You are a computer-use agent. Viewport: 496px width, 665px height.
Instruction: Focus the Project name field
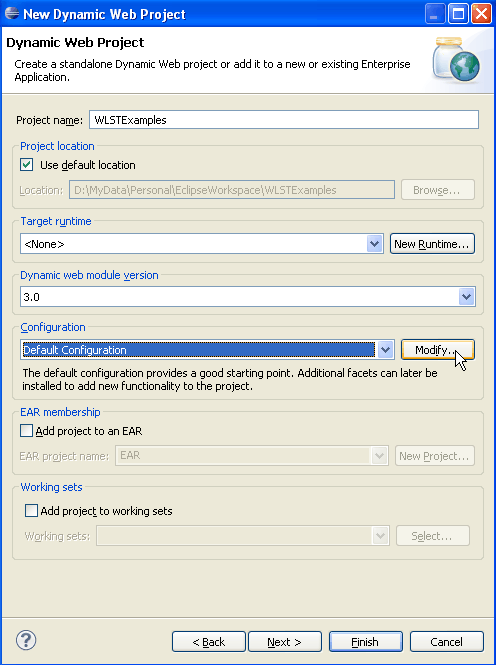click(x=284, y=120)
